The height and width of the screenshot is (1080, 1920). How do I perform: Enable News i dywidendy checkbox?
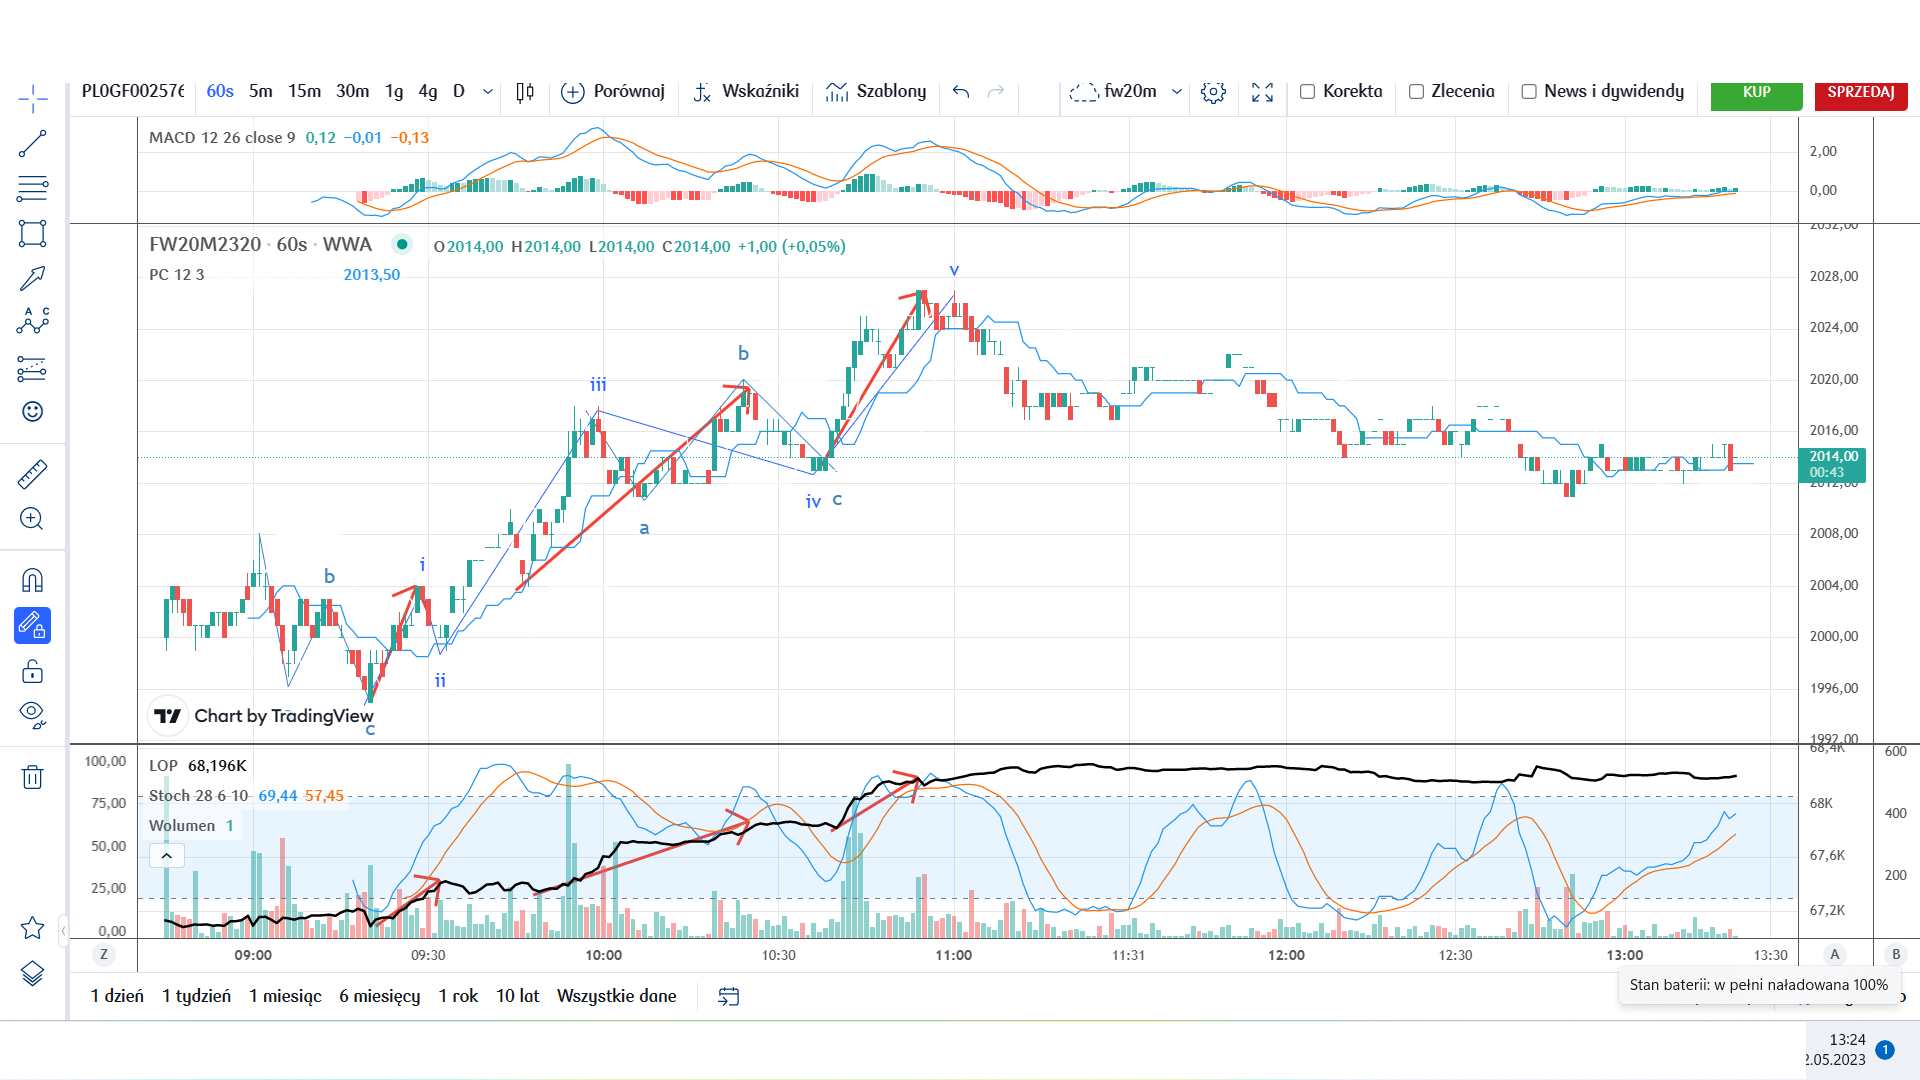[x=1529, y=92]
